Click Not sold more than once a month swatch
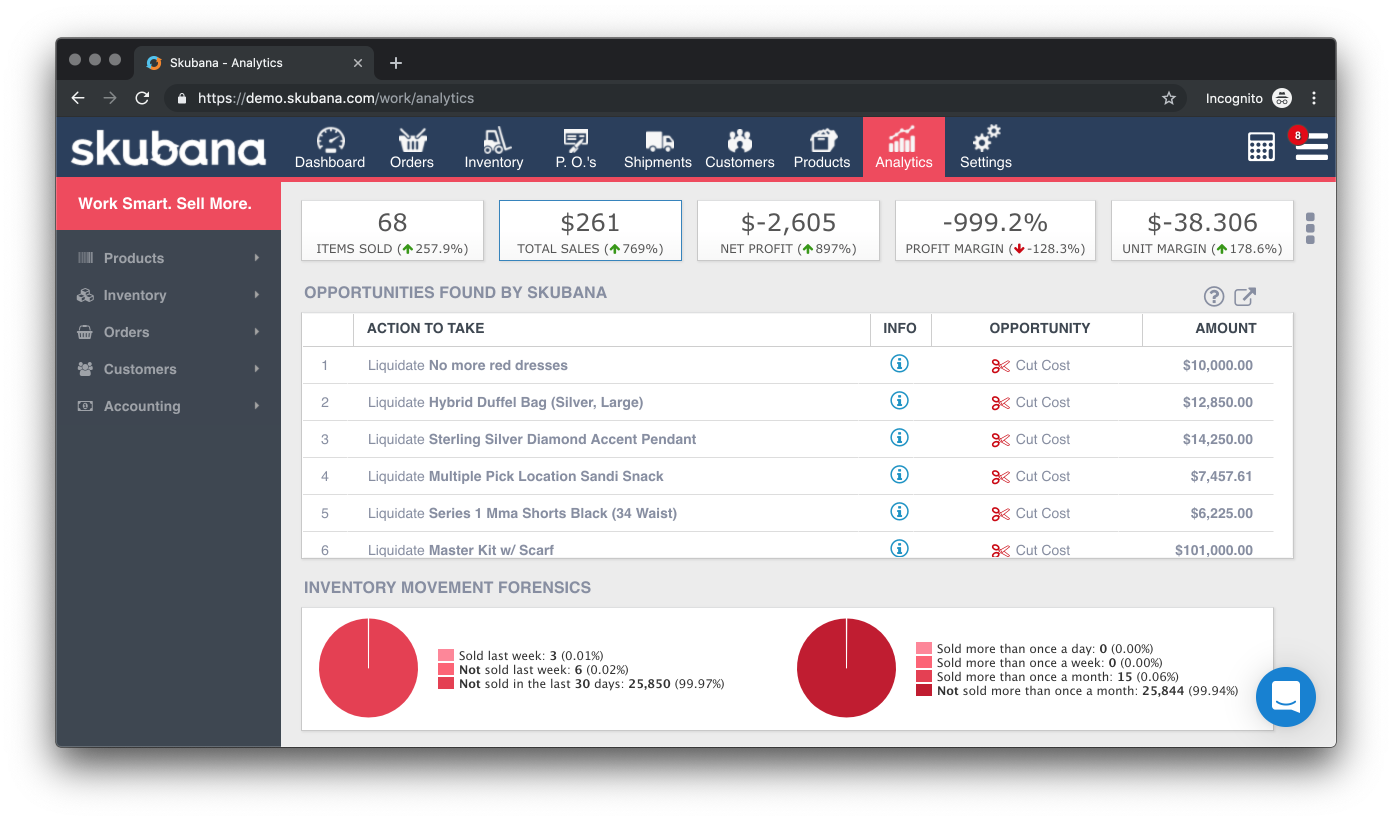The height and width of the screenshot is (821, 1392). pyautogui.click(x=923, y=691)
